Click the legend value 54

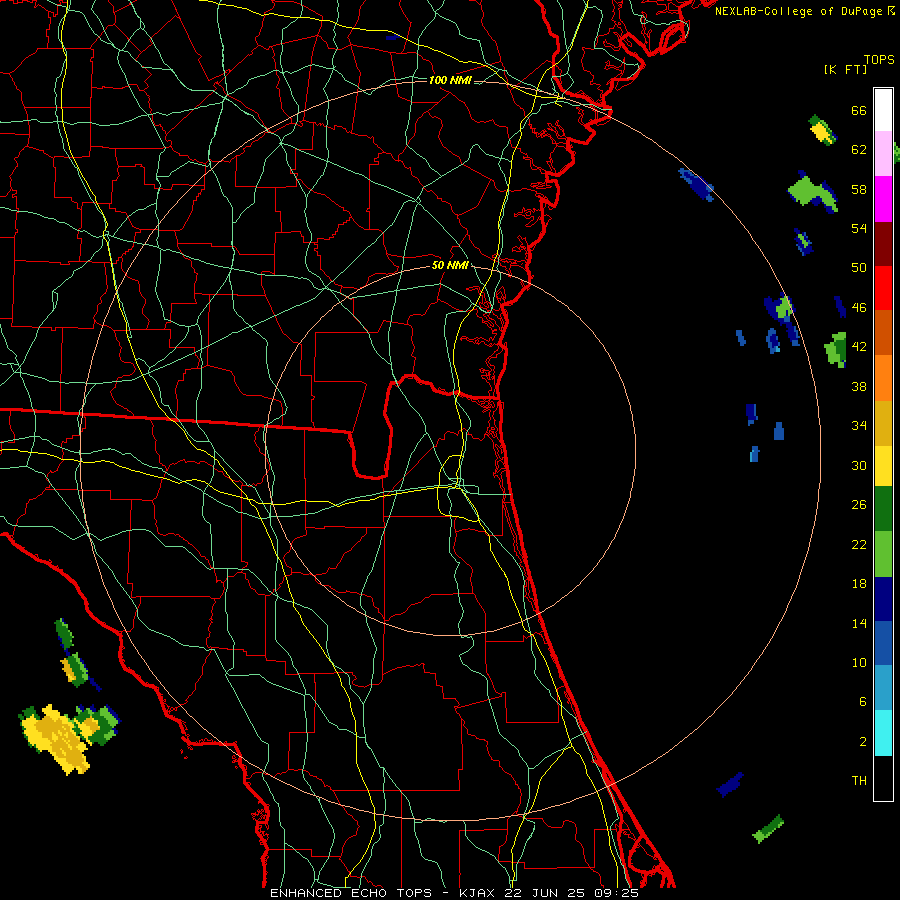tap(859, 228)
